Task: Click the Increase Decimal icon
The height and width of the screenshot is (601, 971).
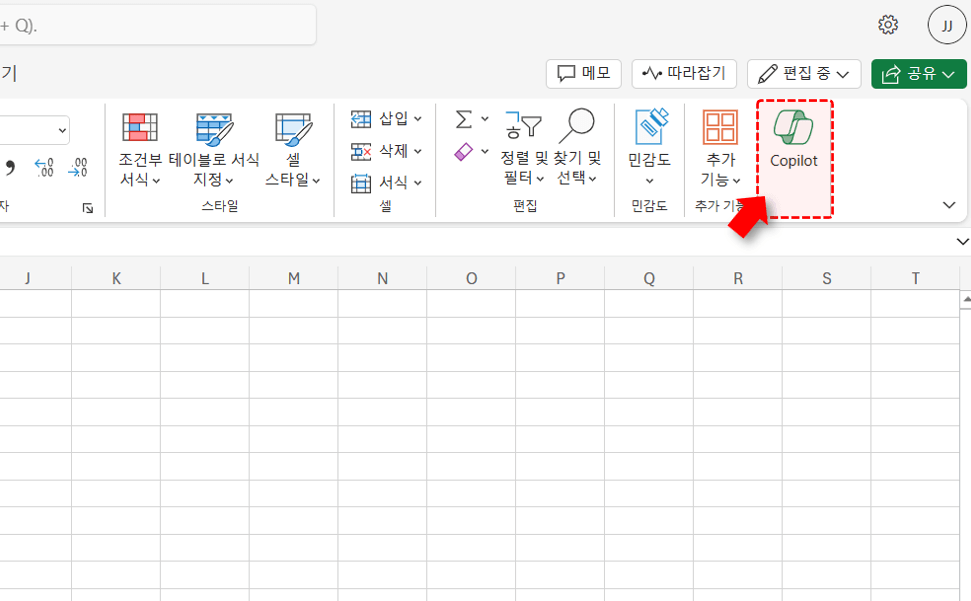Action: point(44,167)
